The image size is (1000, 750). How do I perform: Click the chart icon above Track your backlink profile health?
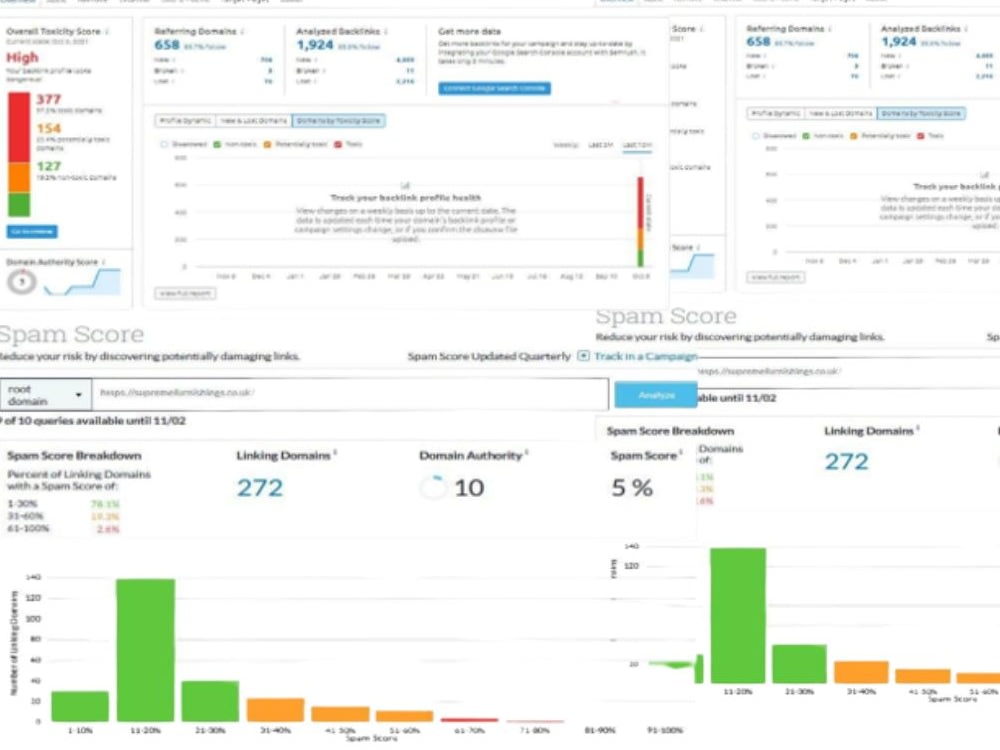pos(405,186)
